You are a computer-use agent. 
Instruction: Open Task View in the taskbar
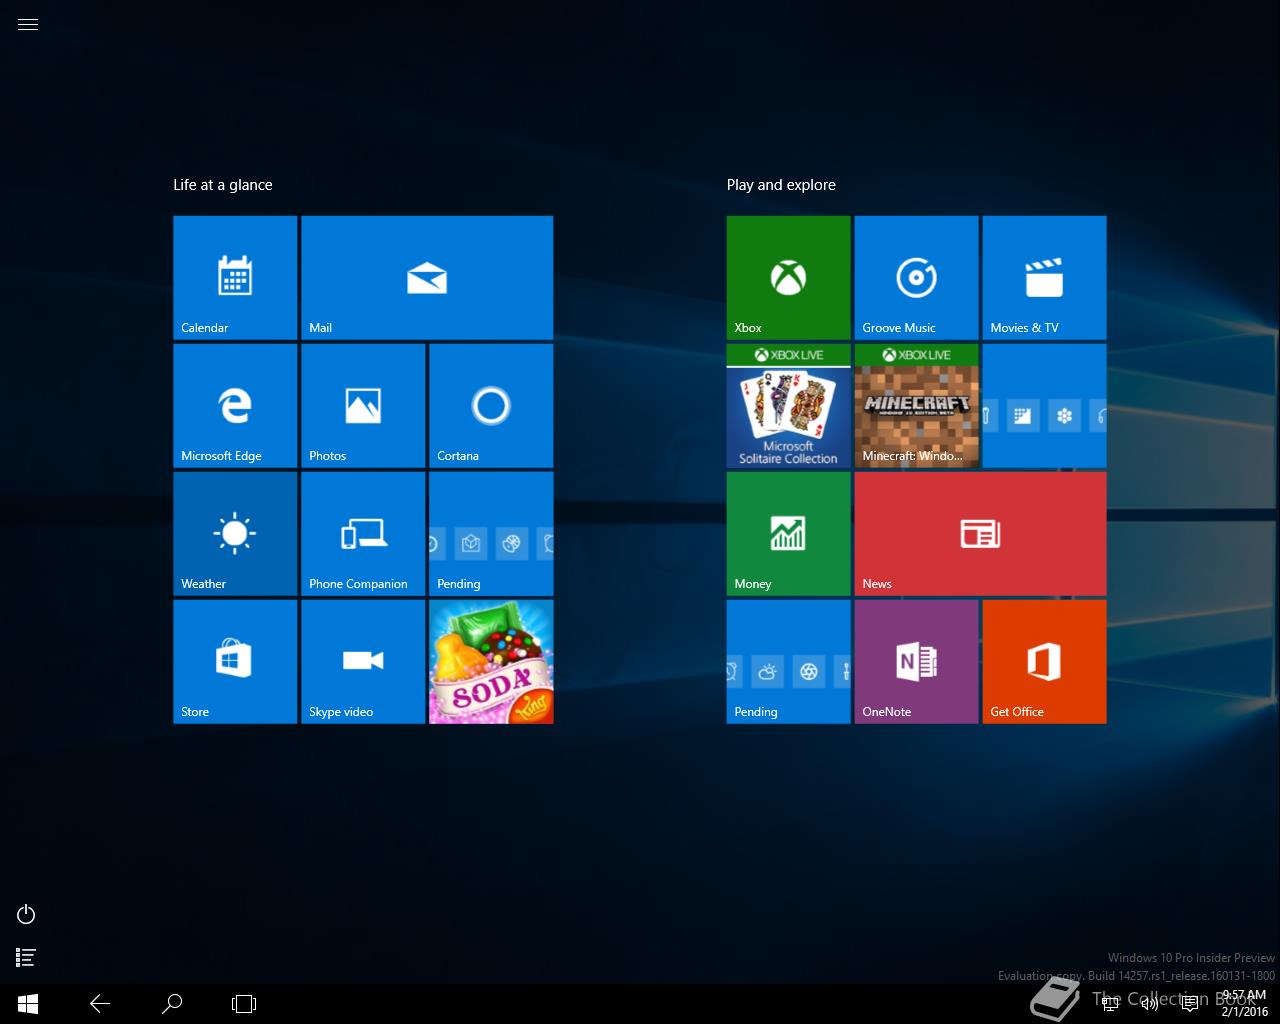[244, 1004]
